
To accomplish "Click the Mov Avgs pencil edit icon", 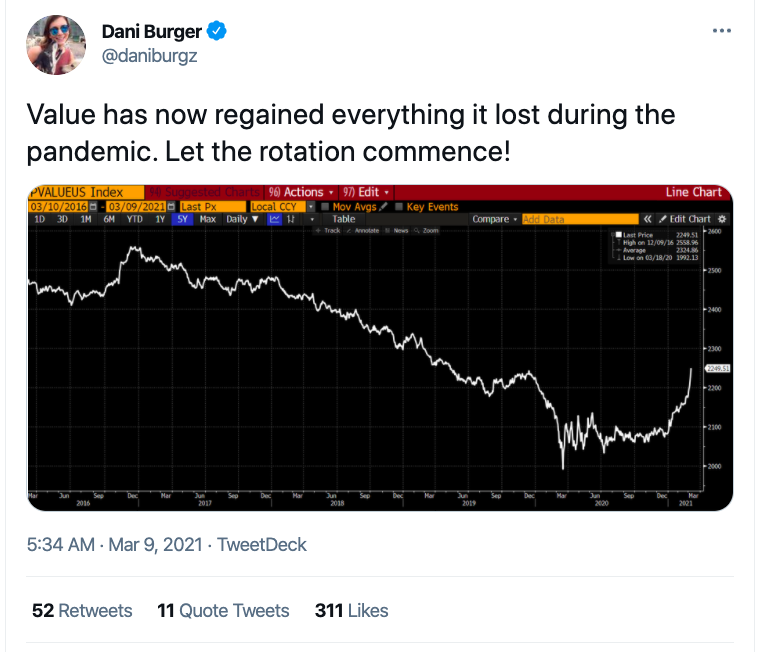I will point(383,207).
